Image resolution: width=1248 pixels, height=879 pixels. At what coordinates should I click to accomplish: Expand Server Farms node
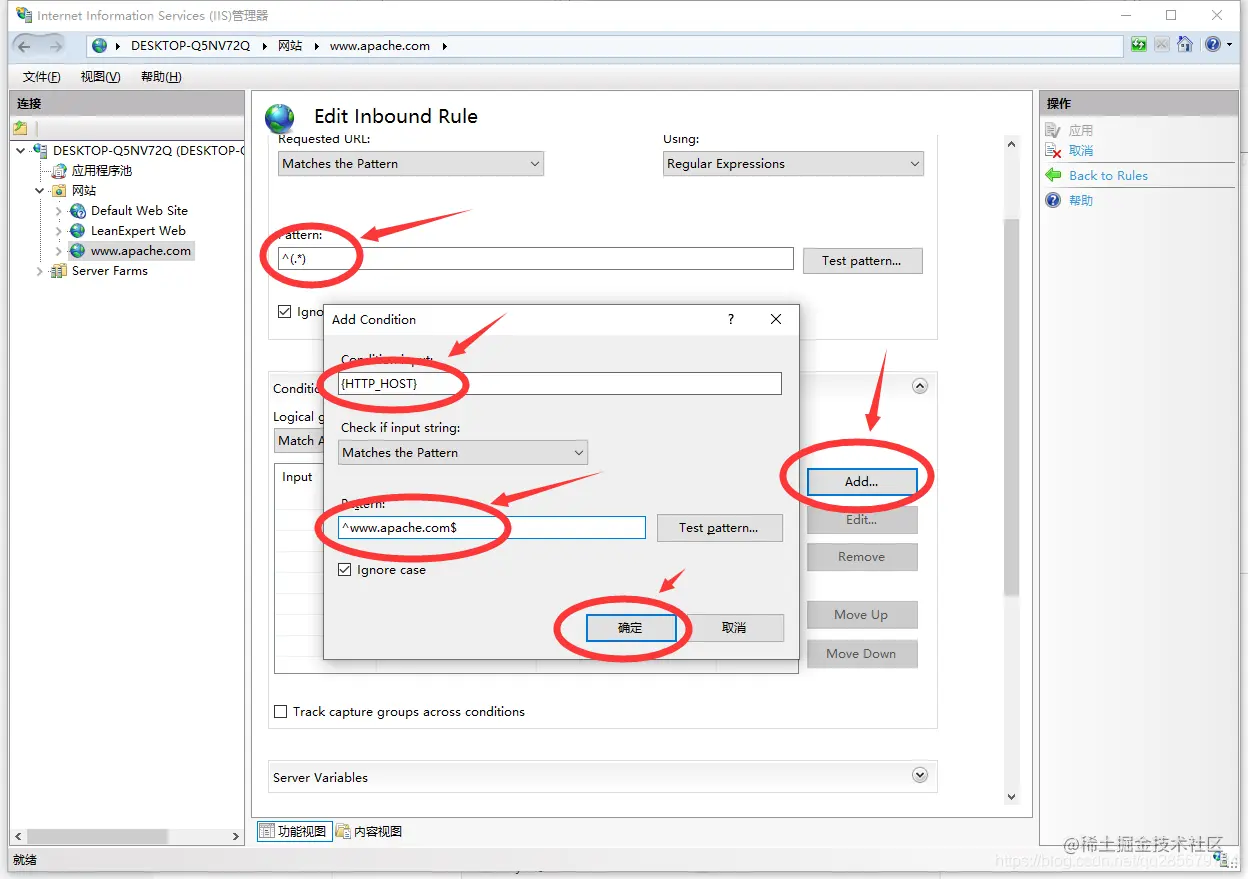click(40, 271)
